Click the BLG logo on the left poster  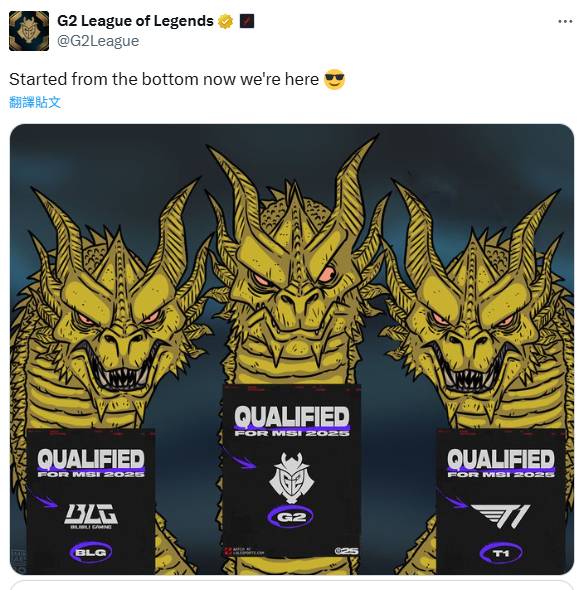click(x=91, y=515)
